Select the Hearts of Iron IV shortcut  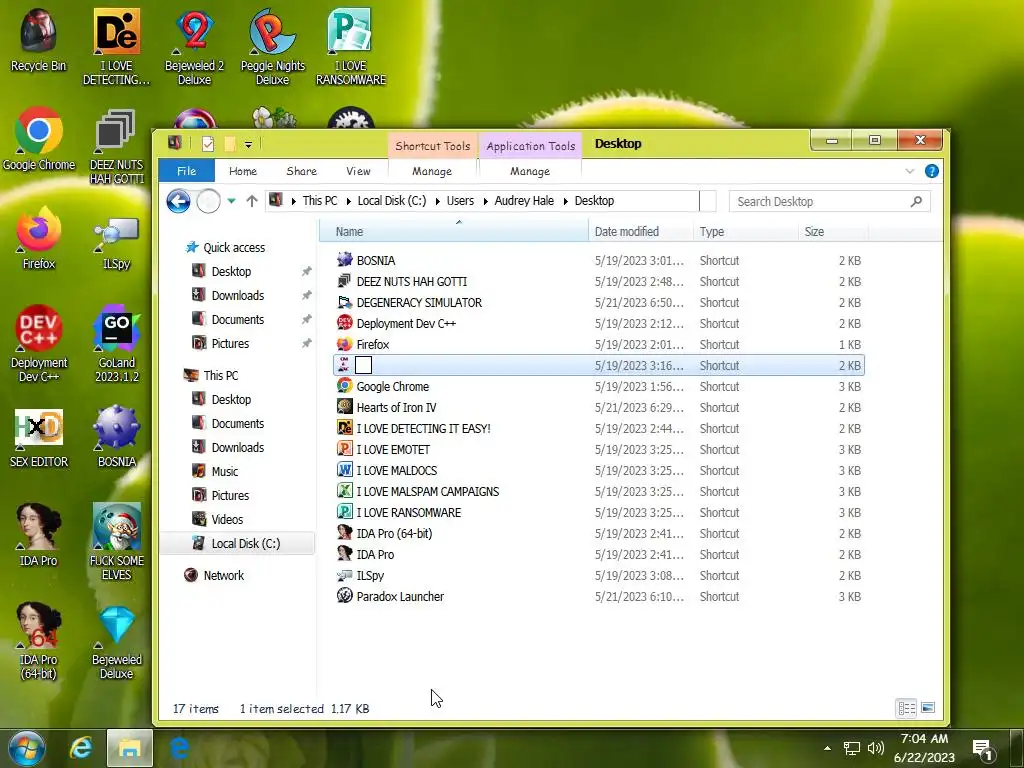[598, 408]
